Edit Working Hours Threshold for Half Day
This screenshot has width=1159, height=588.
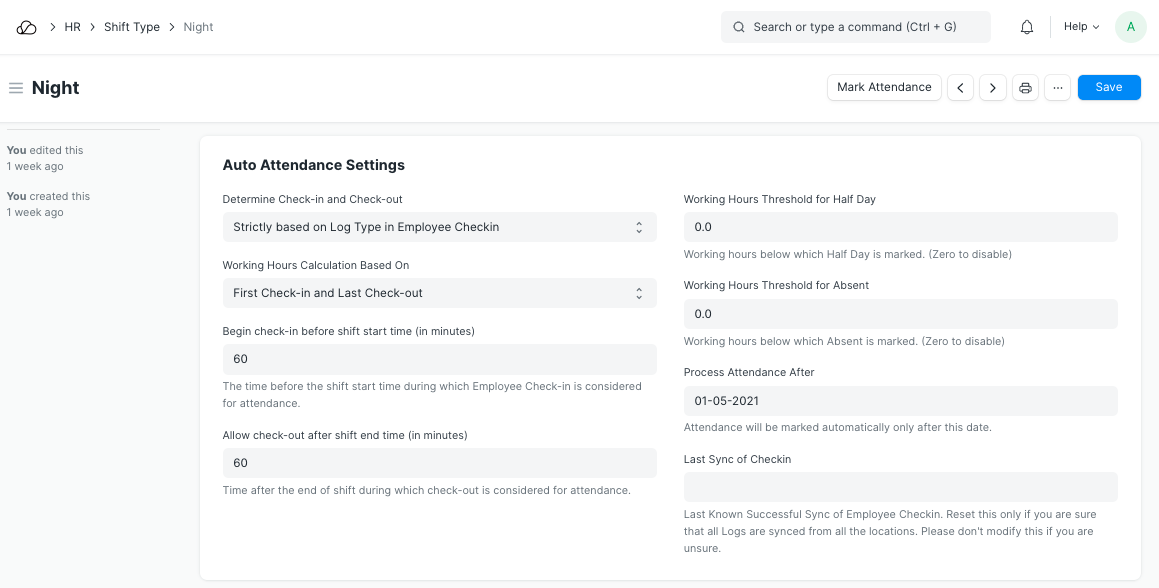click(900, 227)
